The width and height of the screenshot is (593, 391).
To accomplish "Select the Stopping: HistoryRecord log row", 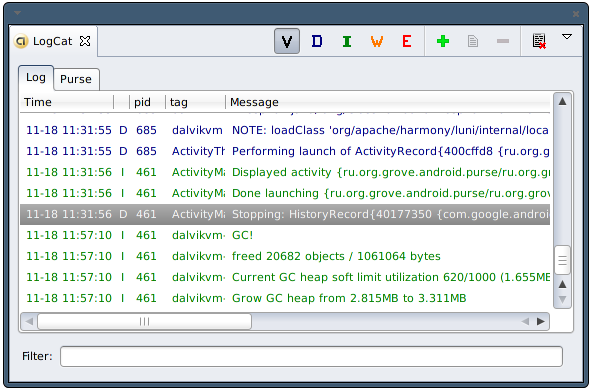I will click(285, 214).
